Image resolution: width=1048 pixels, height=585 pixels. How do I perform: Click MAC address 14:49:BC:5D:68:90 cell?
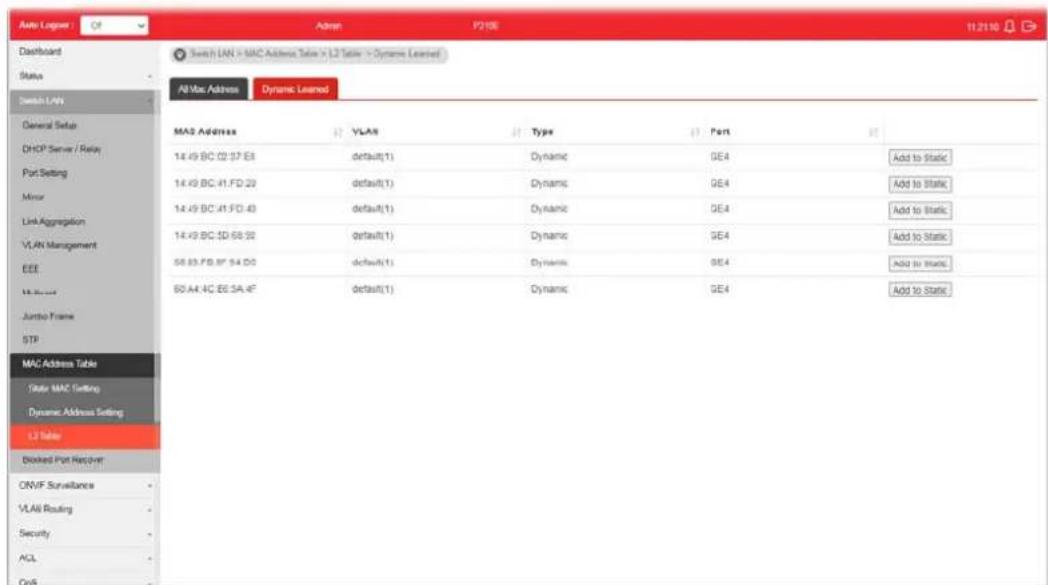point(215,235)
